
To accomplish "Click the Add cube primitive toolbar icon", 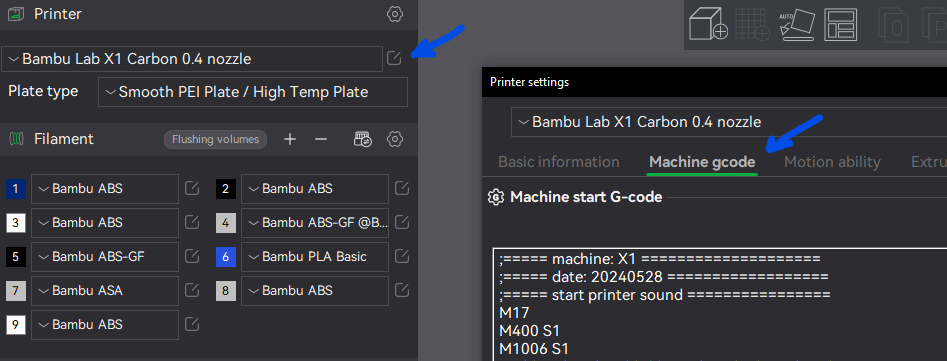I will point(708,24).
